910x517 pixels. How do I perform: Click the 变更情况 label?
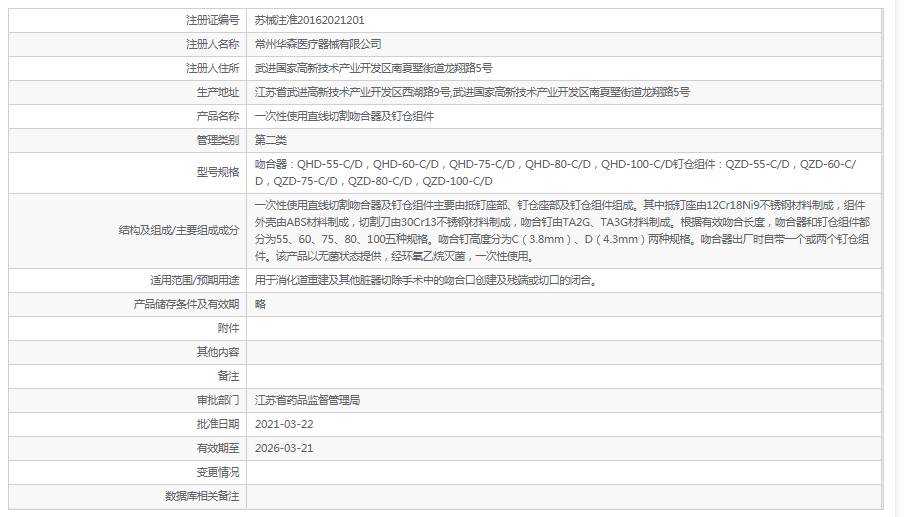point(218,472)
